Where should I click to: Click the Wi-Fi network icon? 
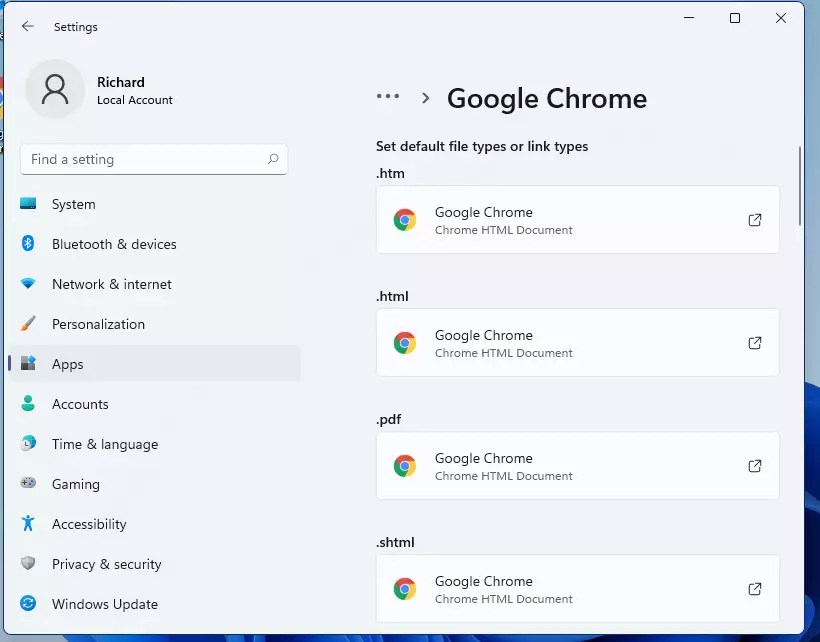28,283
